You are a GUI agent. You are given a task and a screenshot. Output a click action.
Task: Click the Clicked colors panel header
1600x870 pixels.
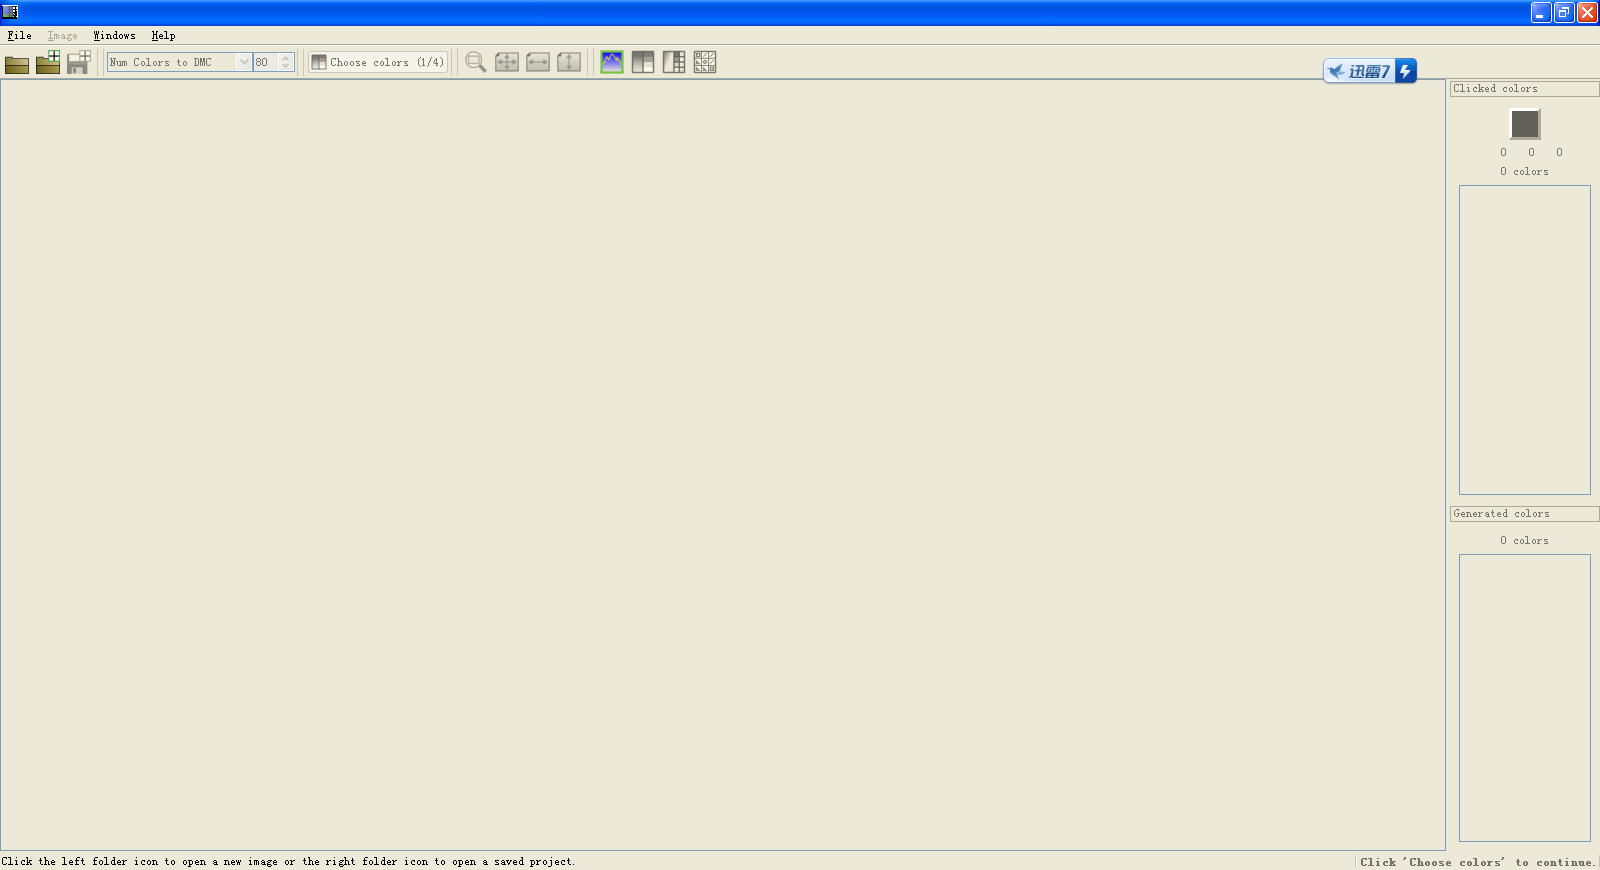tap(1524, 89)
